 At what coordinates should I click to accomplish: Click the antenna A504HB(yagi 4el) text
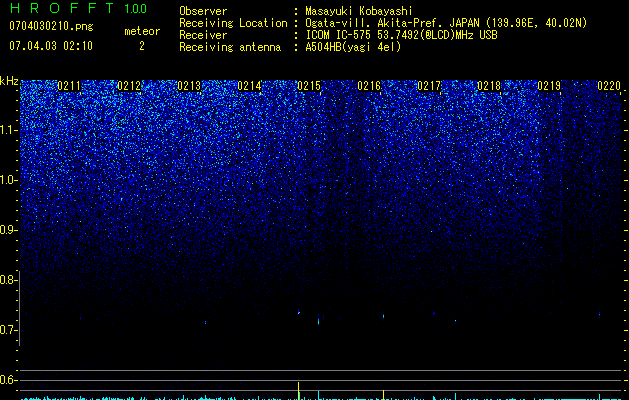pos(353,47)
